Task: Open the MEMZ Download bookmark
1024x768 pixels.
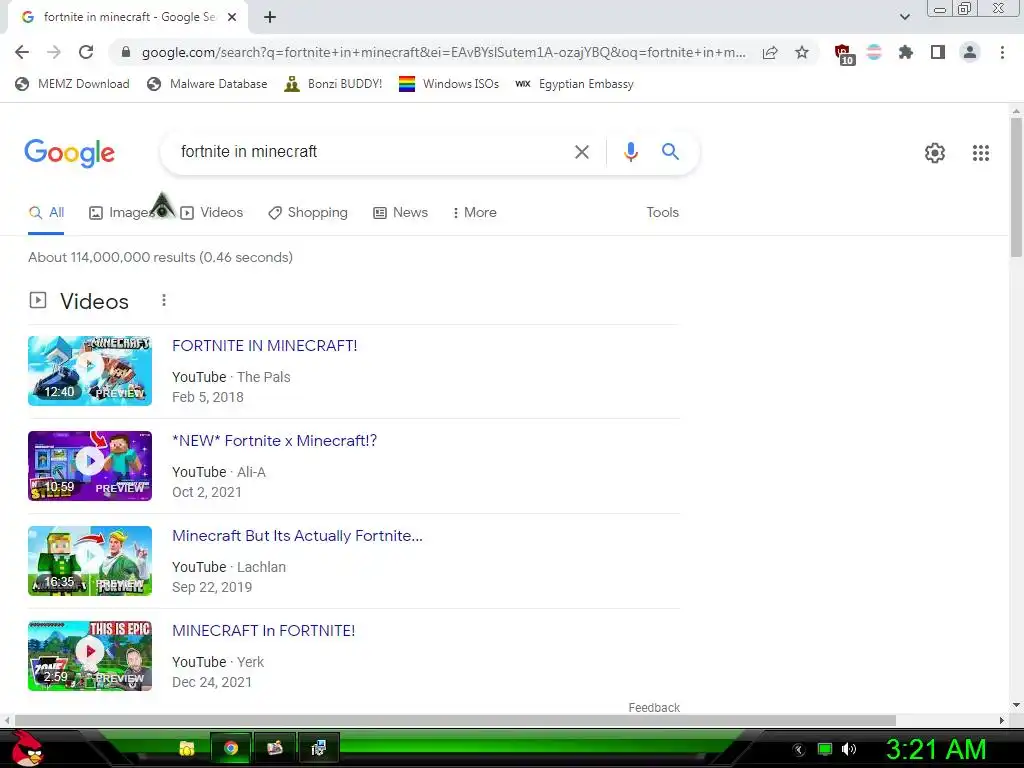Action: pyautogui.click(x=72, y=84)
